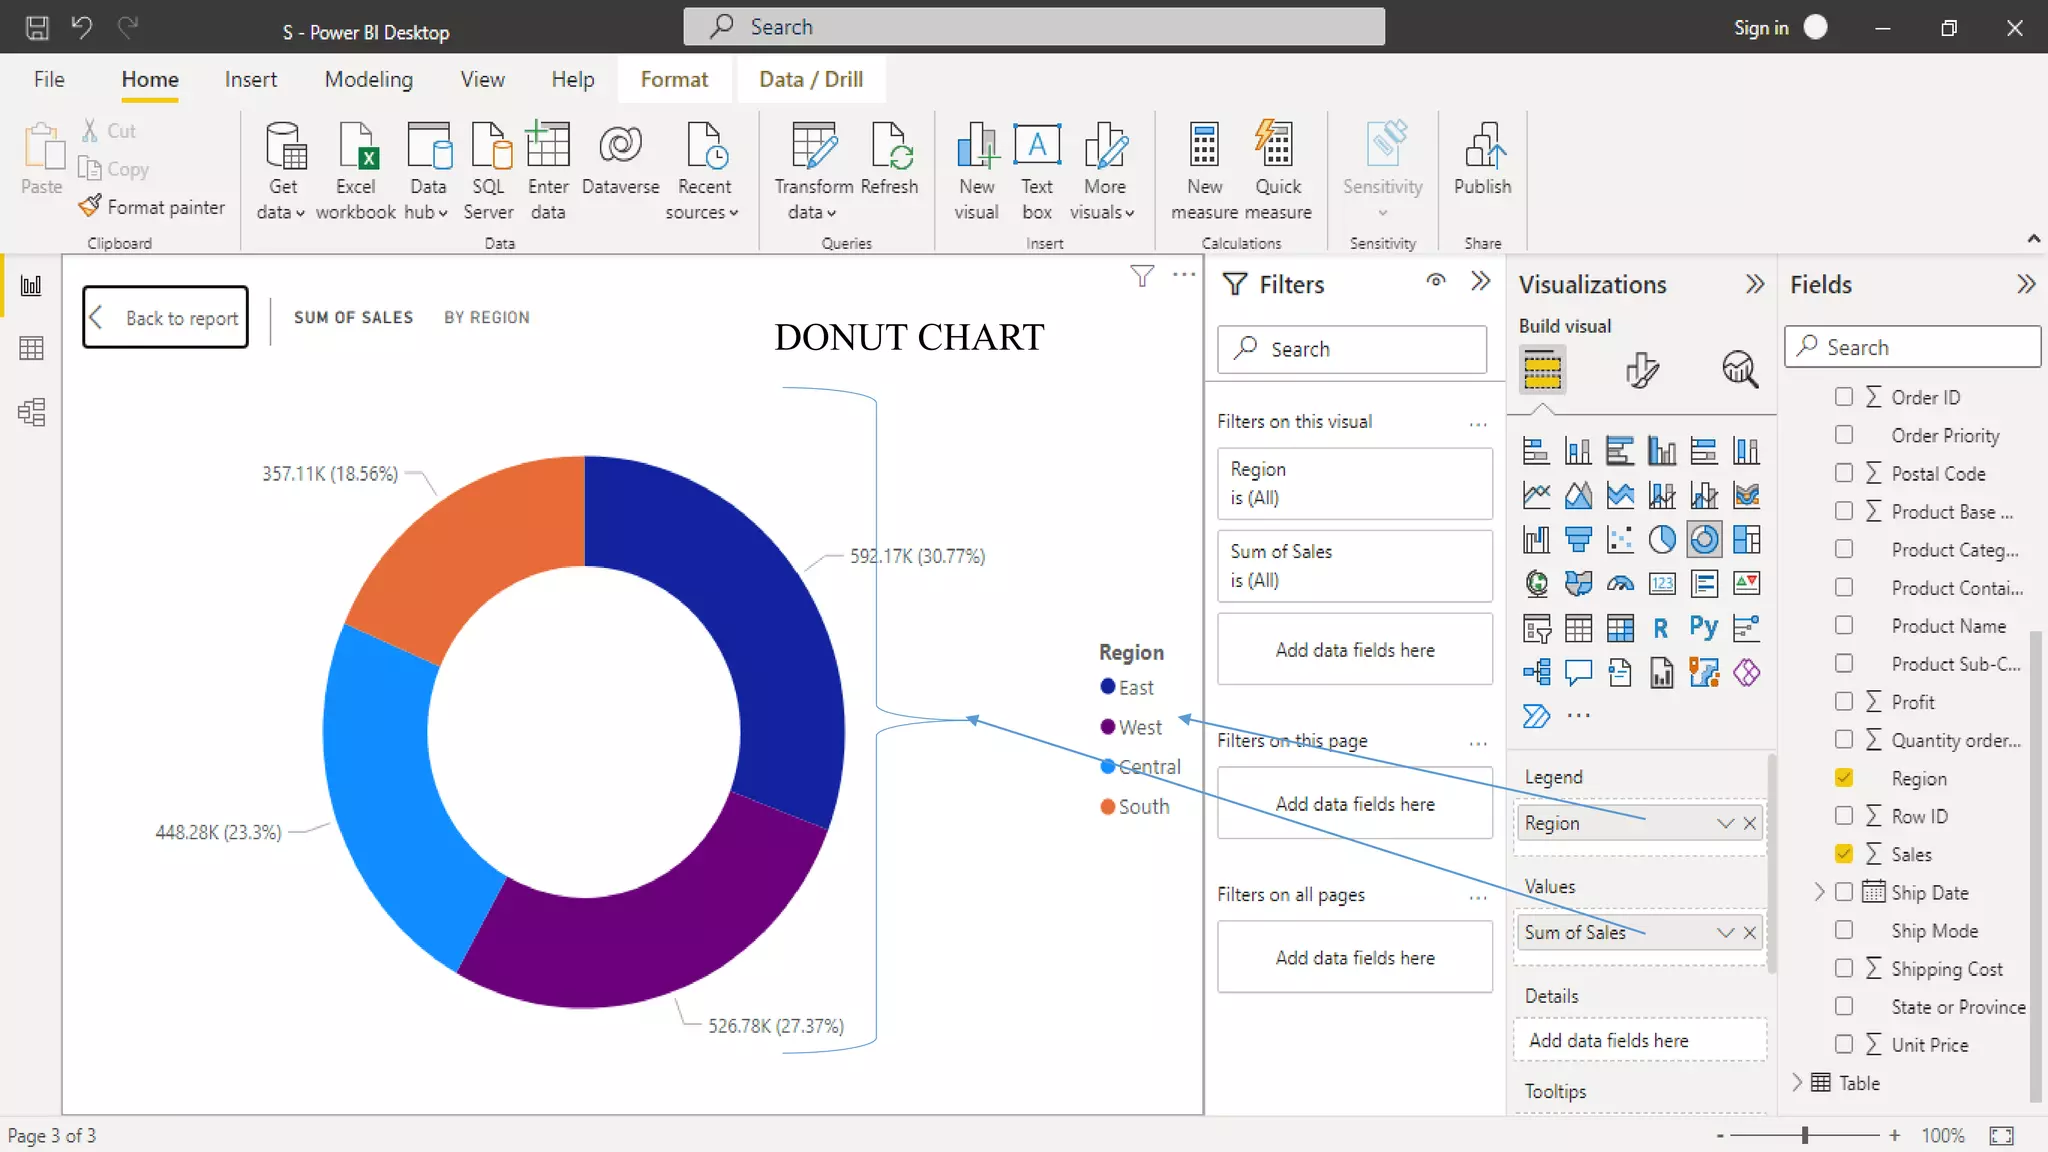Check the Shipping Cost field

tap(1844, 968)
